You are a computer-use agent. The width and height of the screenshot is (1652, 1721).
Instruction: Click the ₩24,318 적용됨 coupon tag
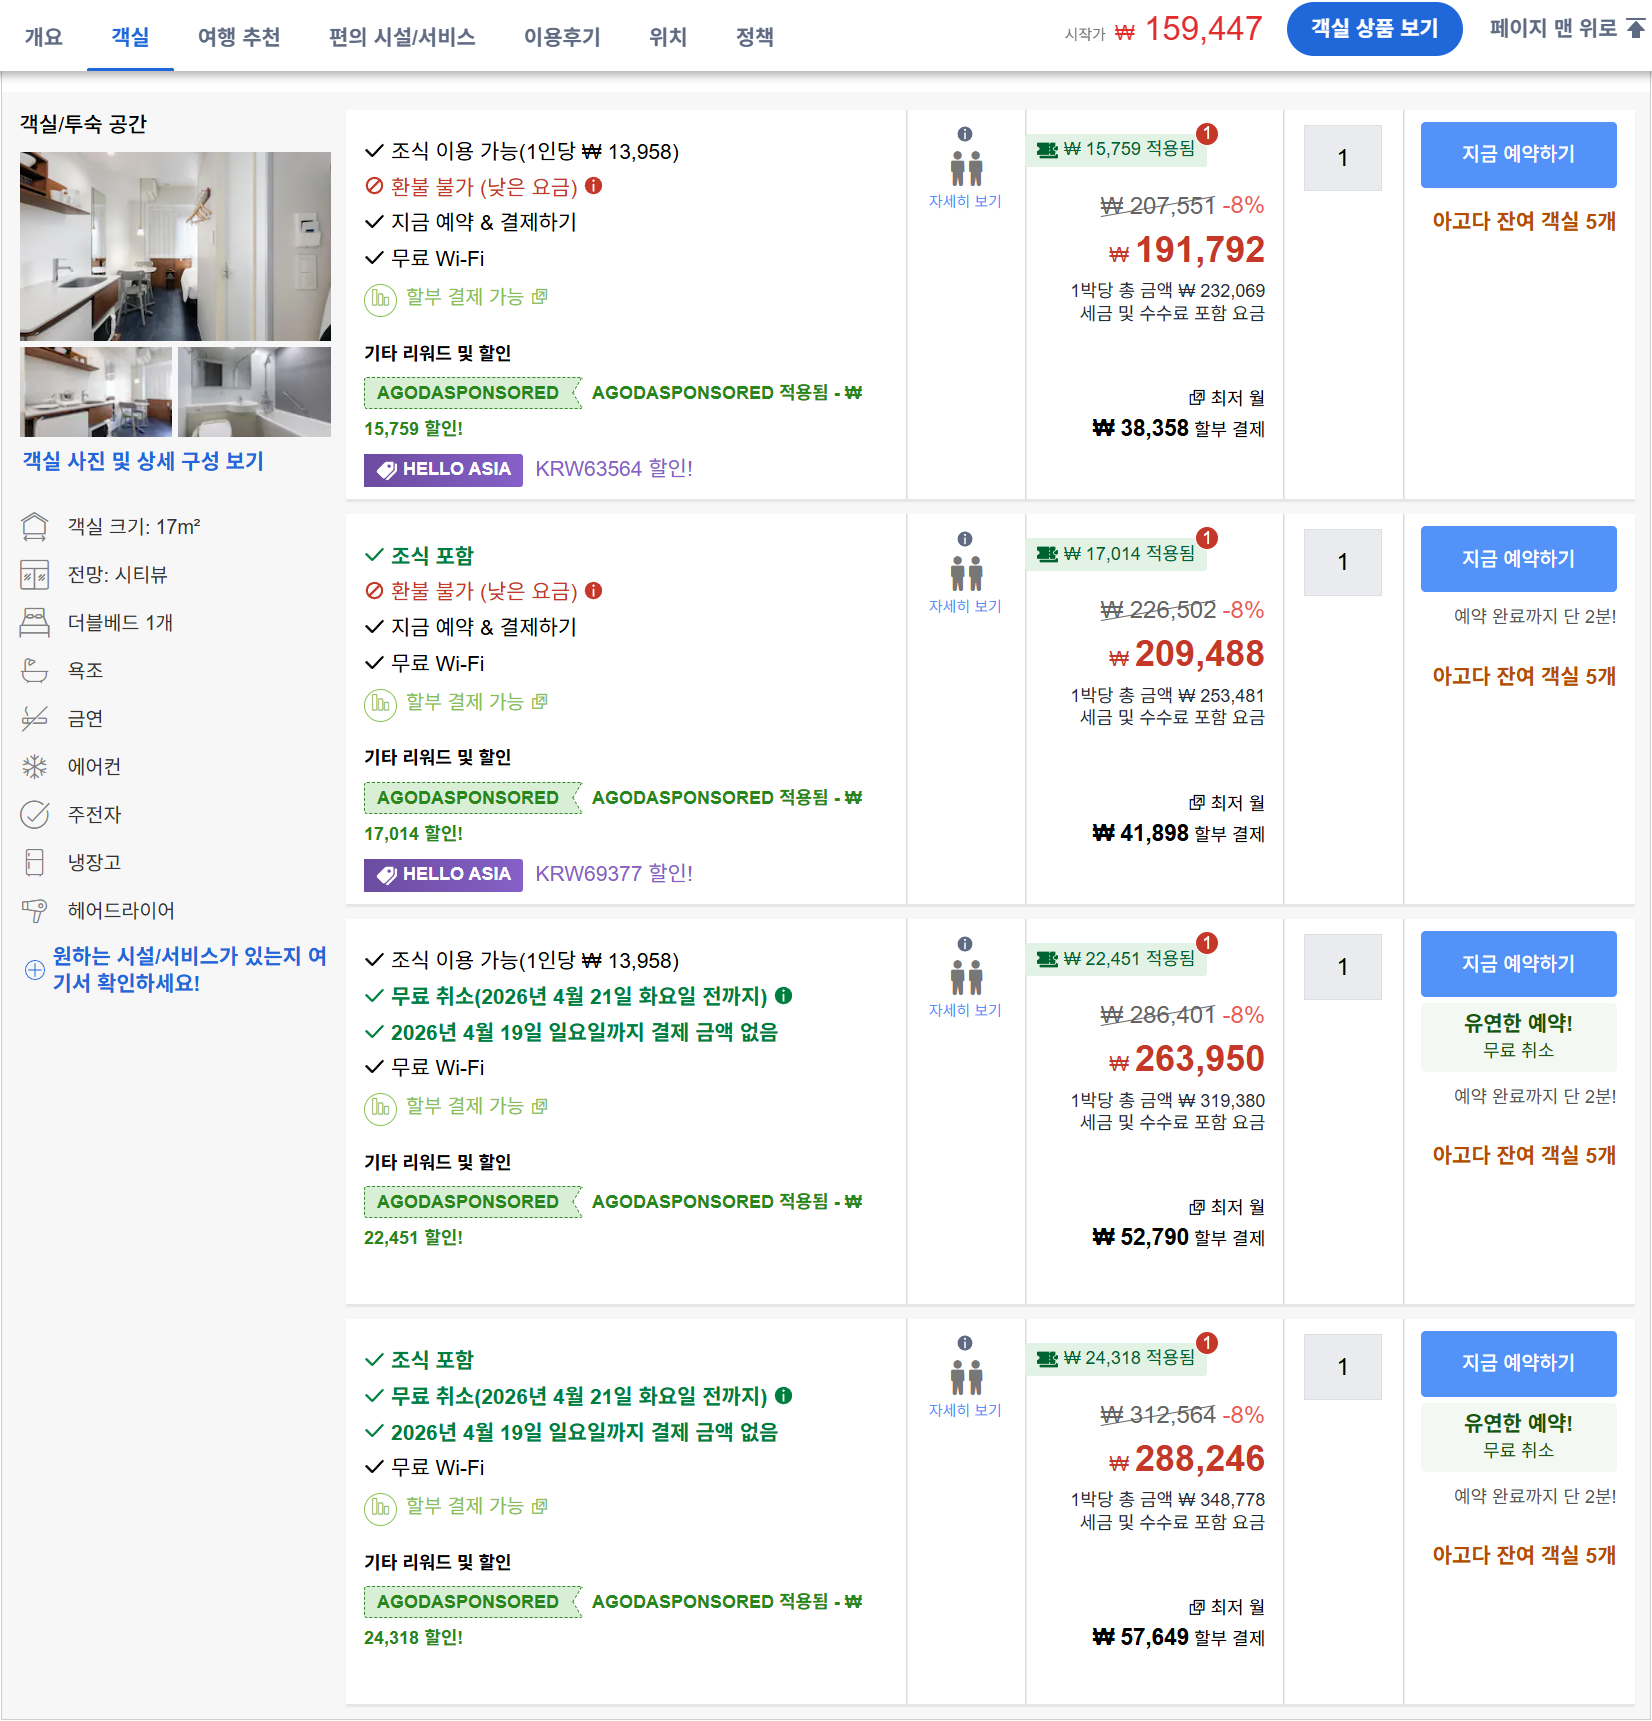point(1116,1358)
